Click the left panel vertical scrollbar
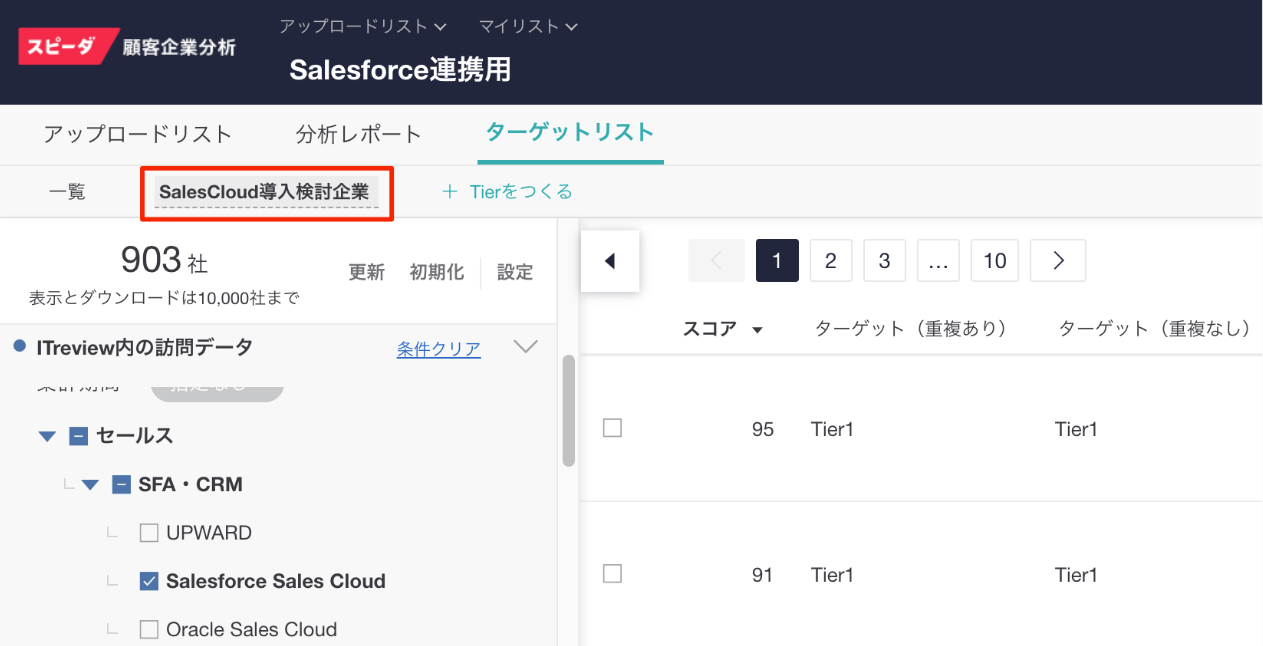 pos(568,410)
